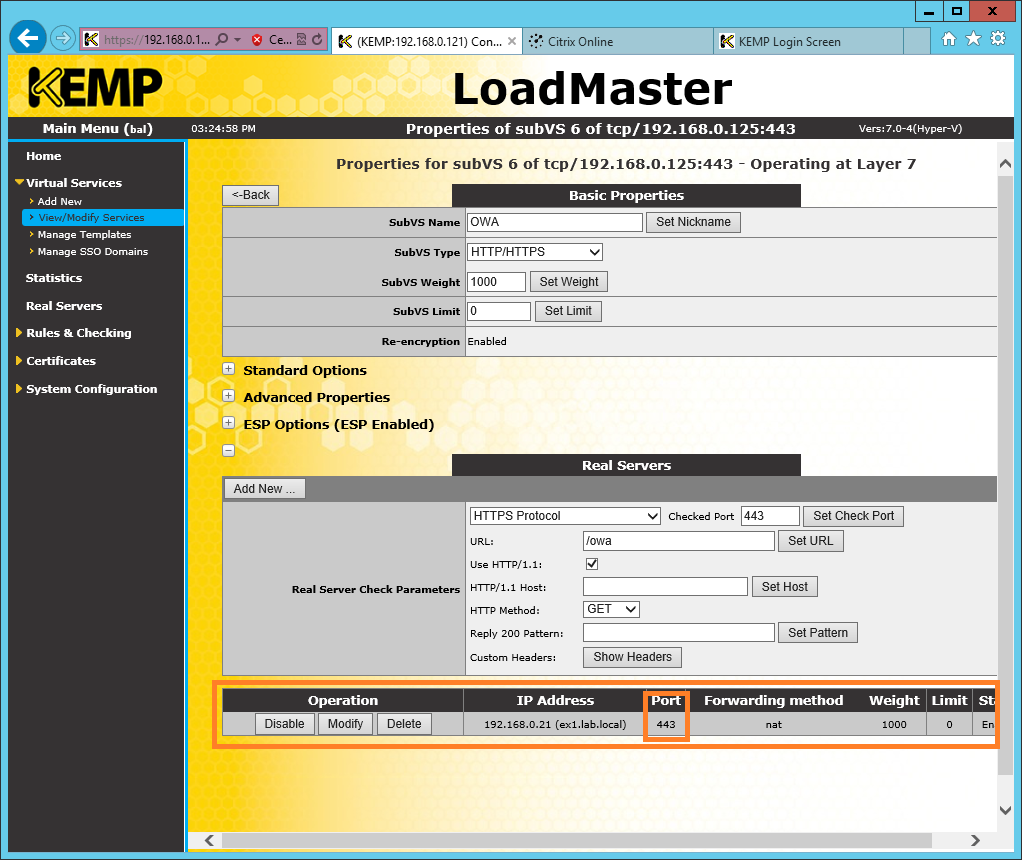The image size is (1022, 860).
Task: Click the Set URL button
Action: (x=810, y=541)
